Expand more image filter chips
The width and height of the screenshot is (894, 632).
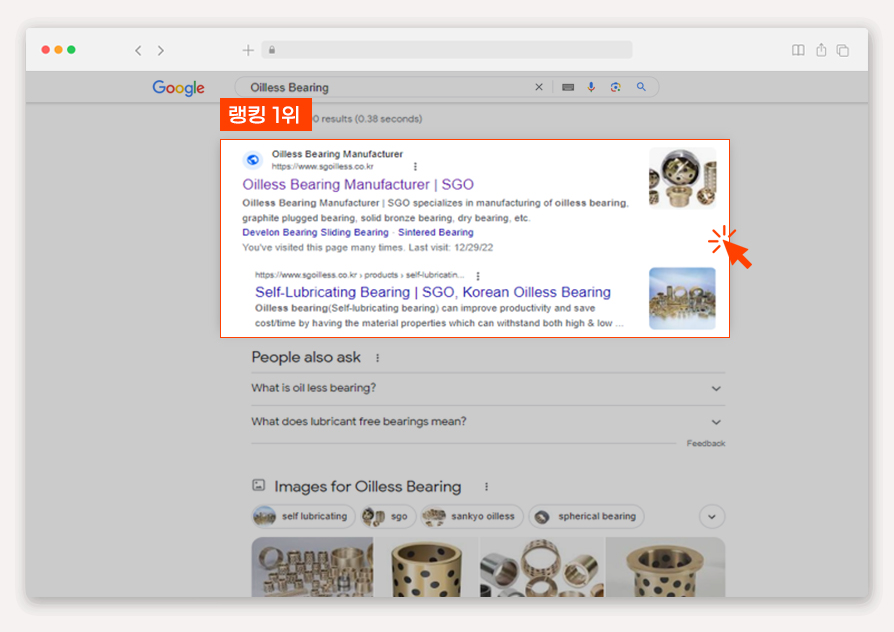pyautogui.click(x=712, y=517)
